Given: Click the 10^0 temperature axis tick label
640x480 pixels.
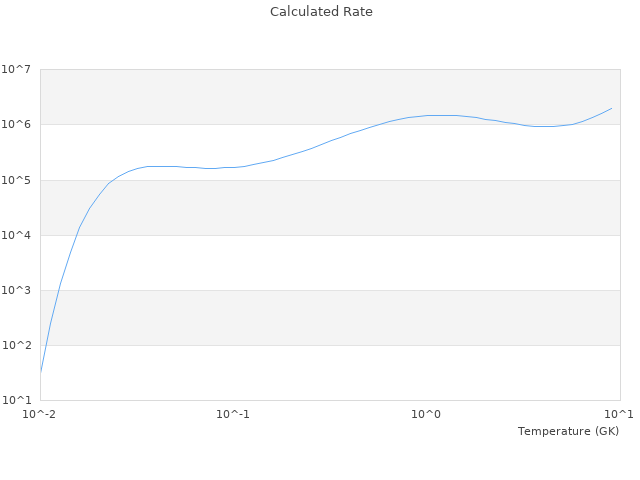Looking at the screenshot, I should point(426,414).
